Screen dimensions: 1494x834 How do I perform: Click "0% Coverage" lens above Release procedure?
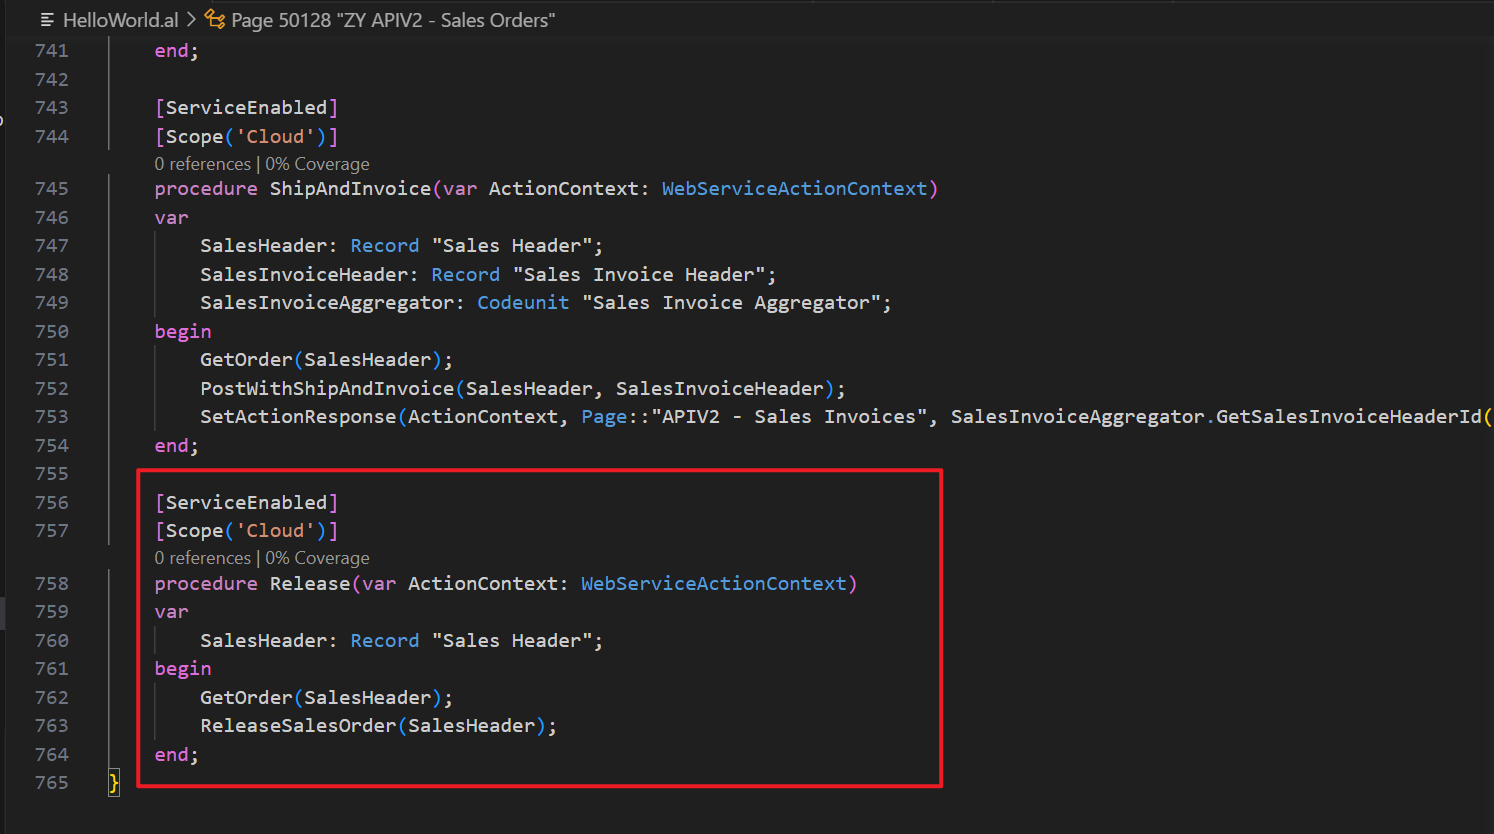(317, 558)
